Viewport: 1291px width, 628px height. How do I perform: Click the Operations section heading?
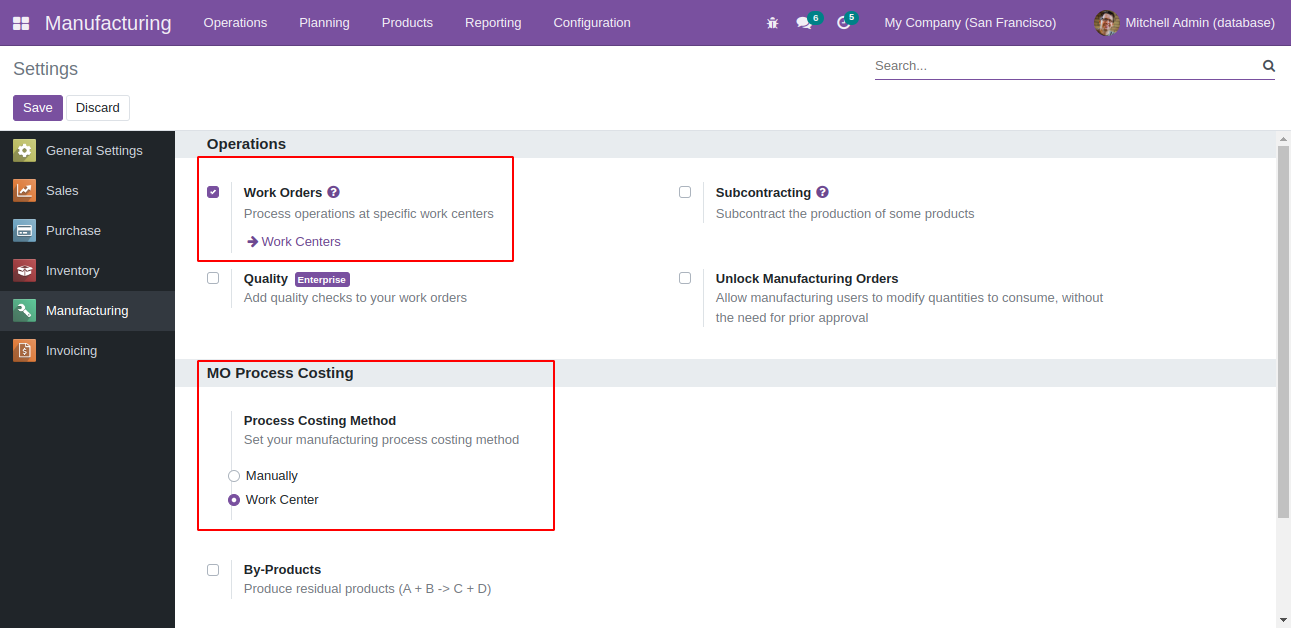(246, 144)
